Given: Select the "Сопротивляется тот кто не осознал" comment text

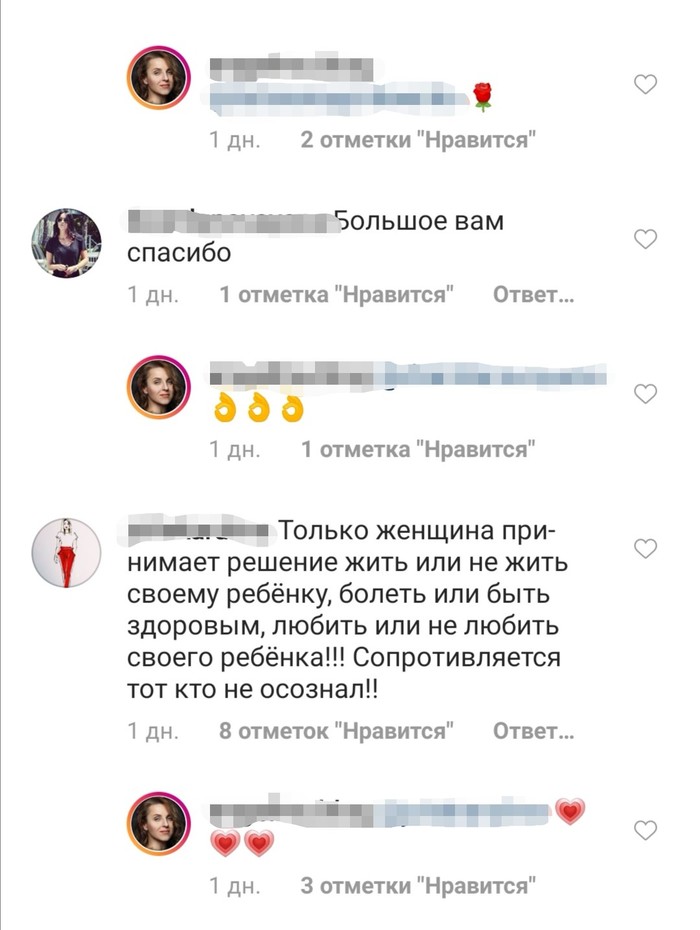Looking at the screenshot, I should [x=344, y=674].
